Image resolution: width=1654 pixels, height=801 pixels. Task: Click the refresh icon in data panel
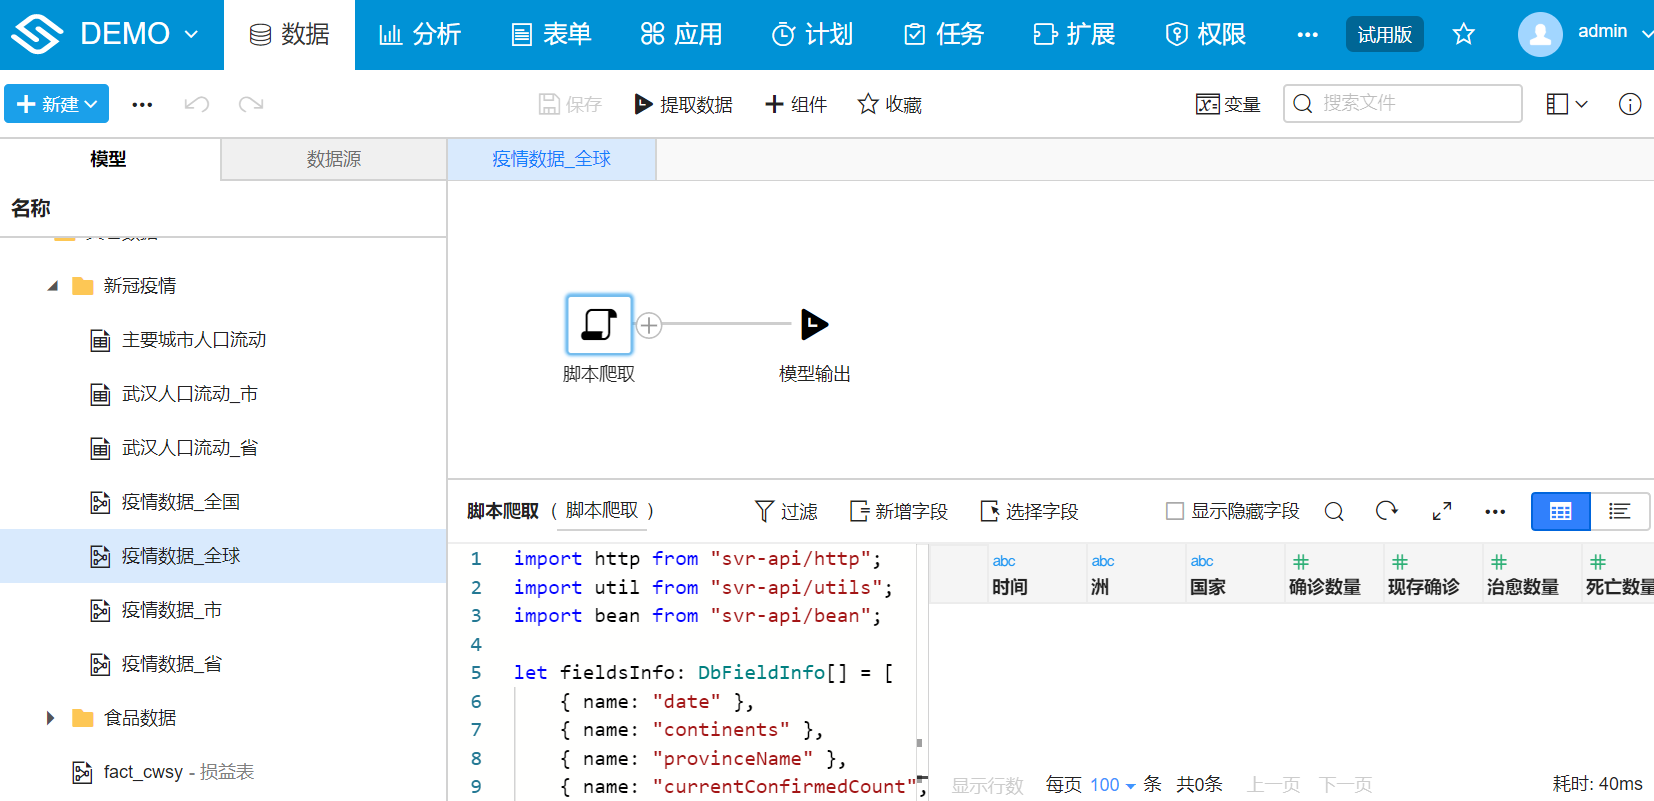(x=1386, y=511)
